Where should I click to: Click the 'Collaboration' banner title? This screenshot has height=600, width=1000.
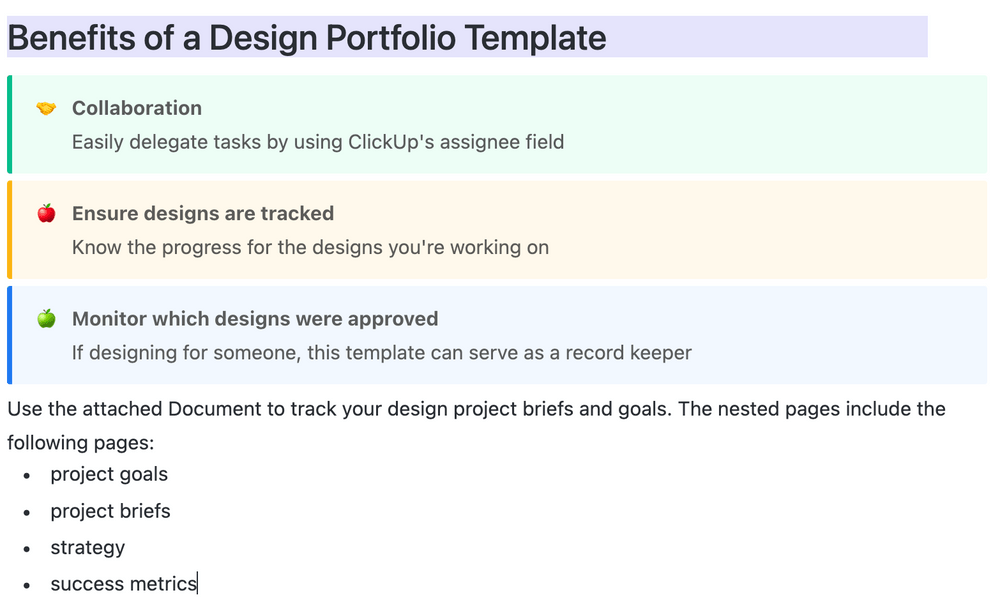coord(137,108)
